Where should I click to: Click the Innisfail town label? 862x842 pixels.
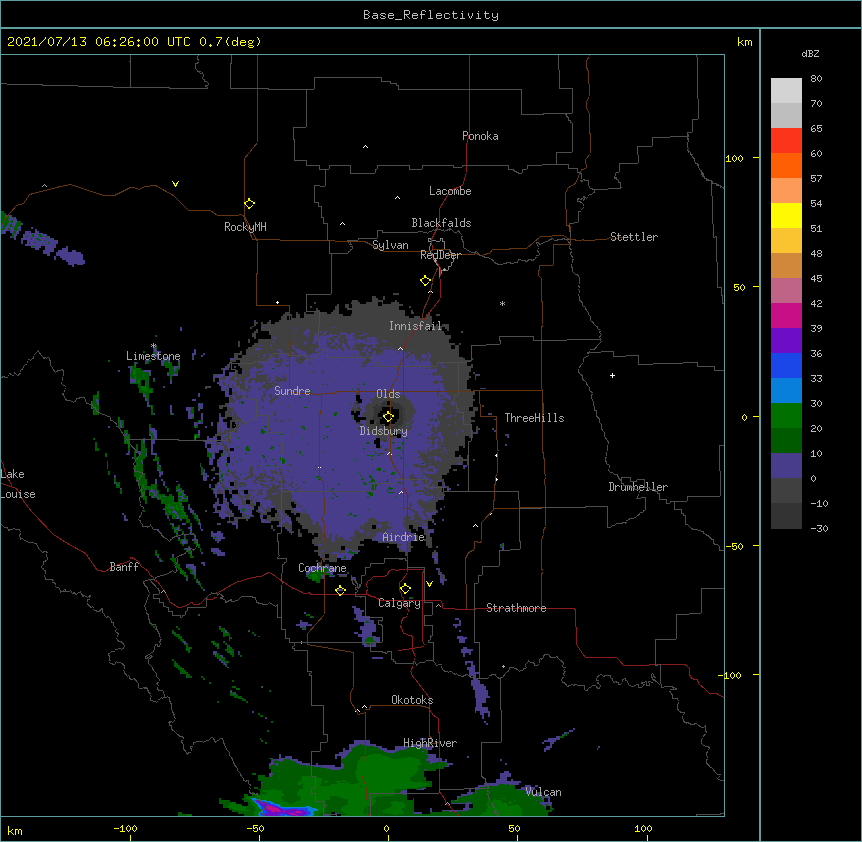click(x=415, y=326)
